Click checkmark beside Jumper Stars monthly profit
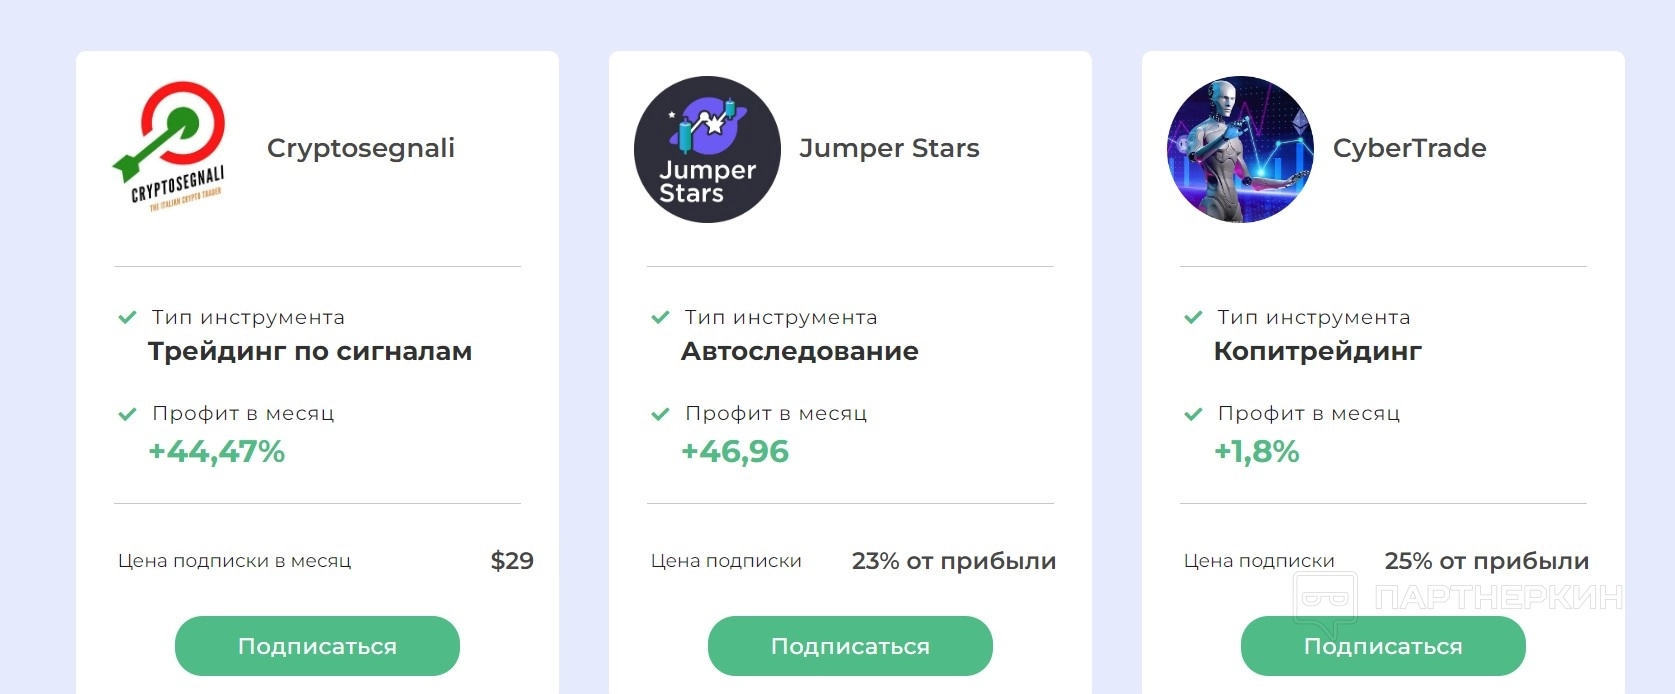 coord(660,414)
